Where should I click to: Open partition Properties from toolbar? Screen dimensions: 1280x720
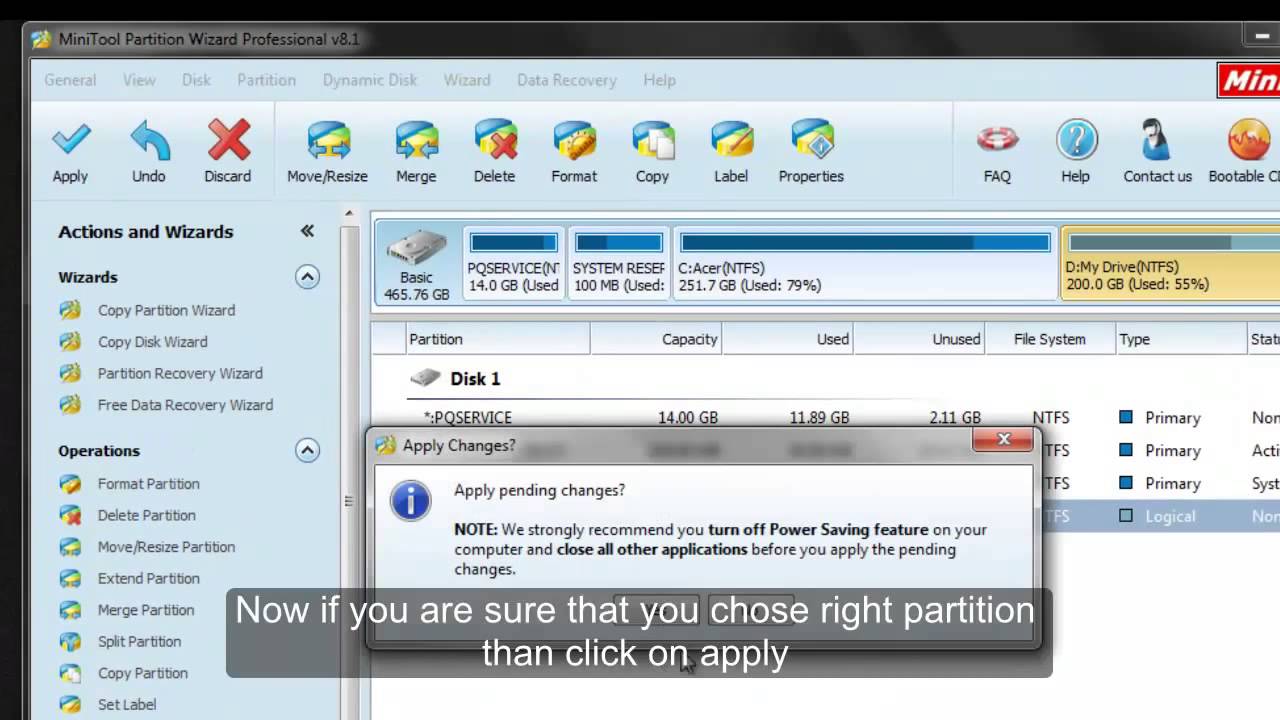(811, 141)
